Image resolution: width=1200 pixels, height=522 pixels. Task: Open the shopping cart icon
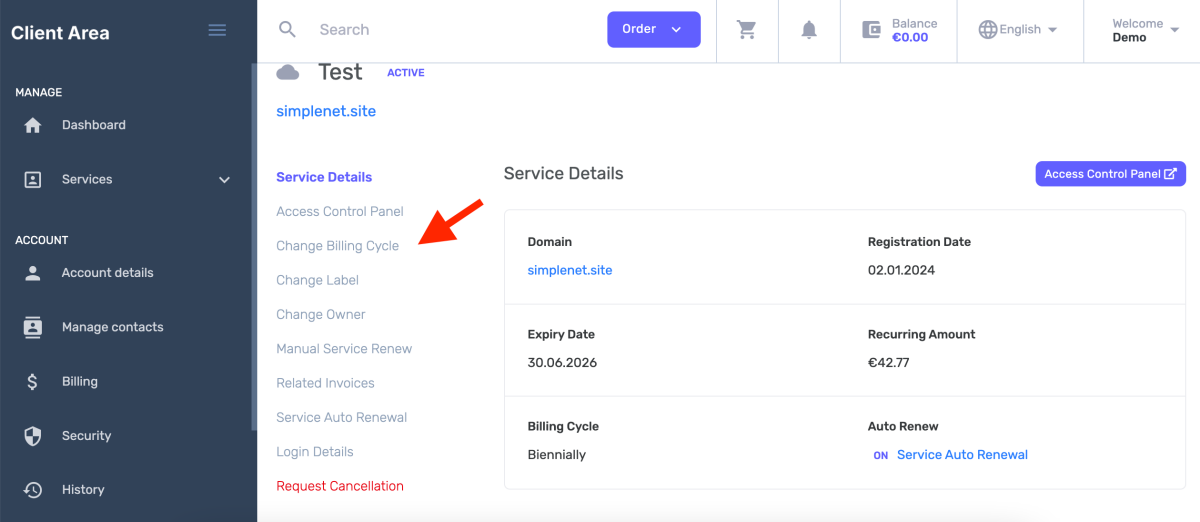[x=746, y=30]
